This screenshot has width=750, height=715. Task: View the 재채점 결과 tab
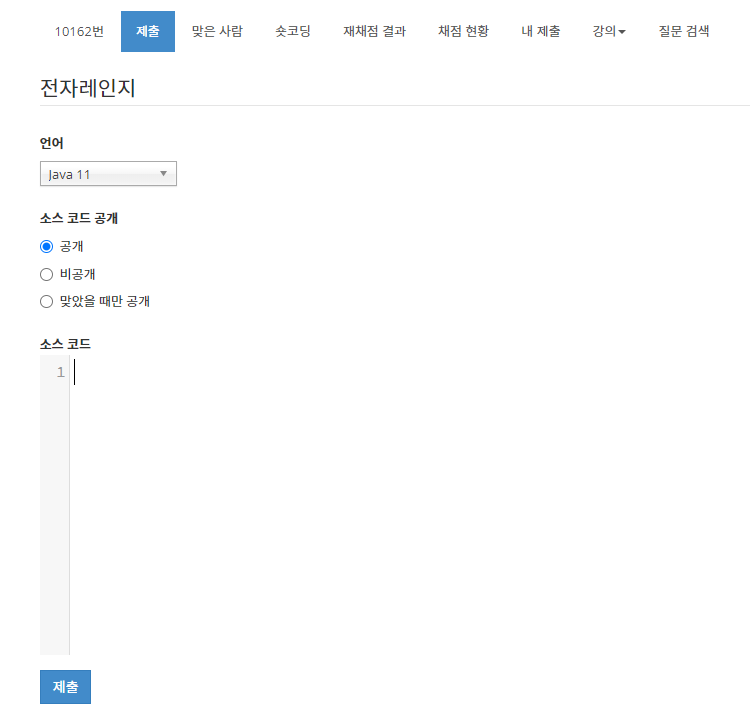click(375, 32)
